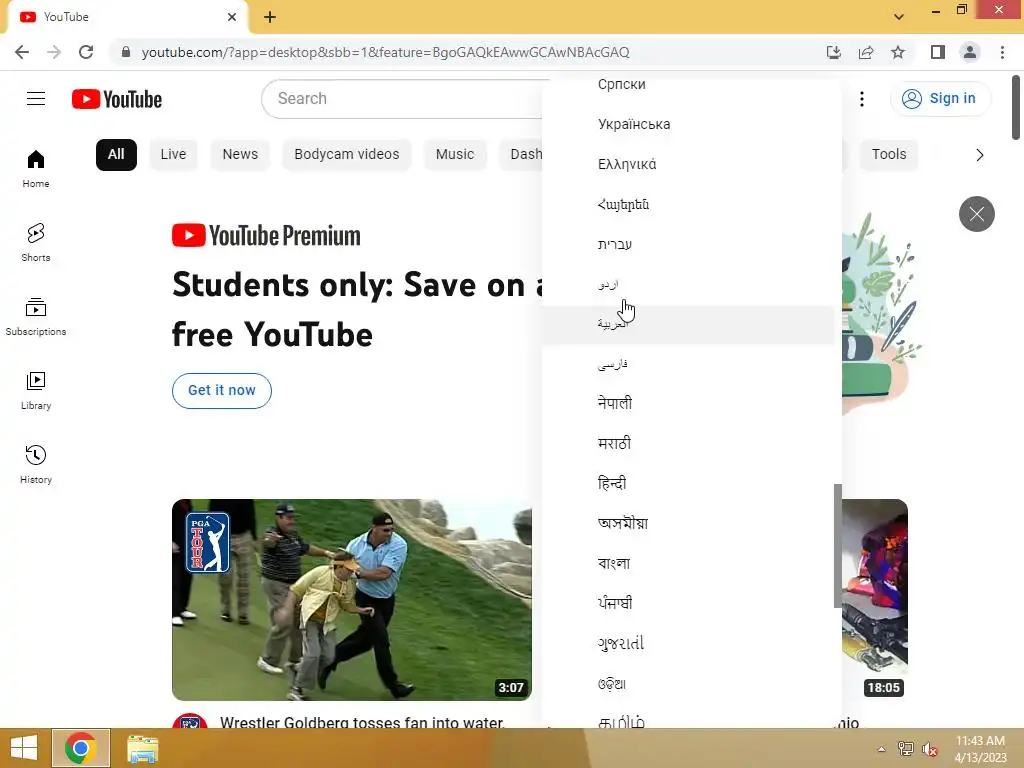Open the YouTube settings three-dot menu
The image size is (1024, 768).
click(862, 99)
